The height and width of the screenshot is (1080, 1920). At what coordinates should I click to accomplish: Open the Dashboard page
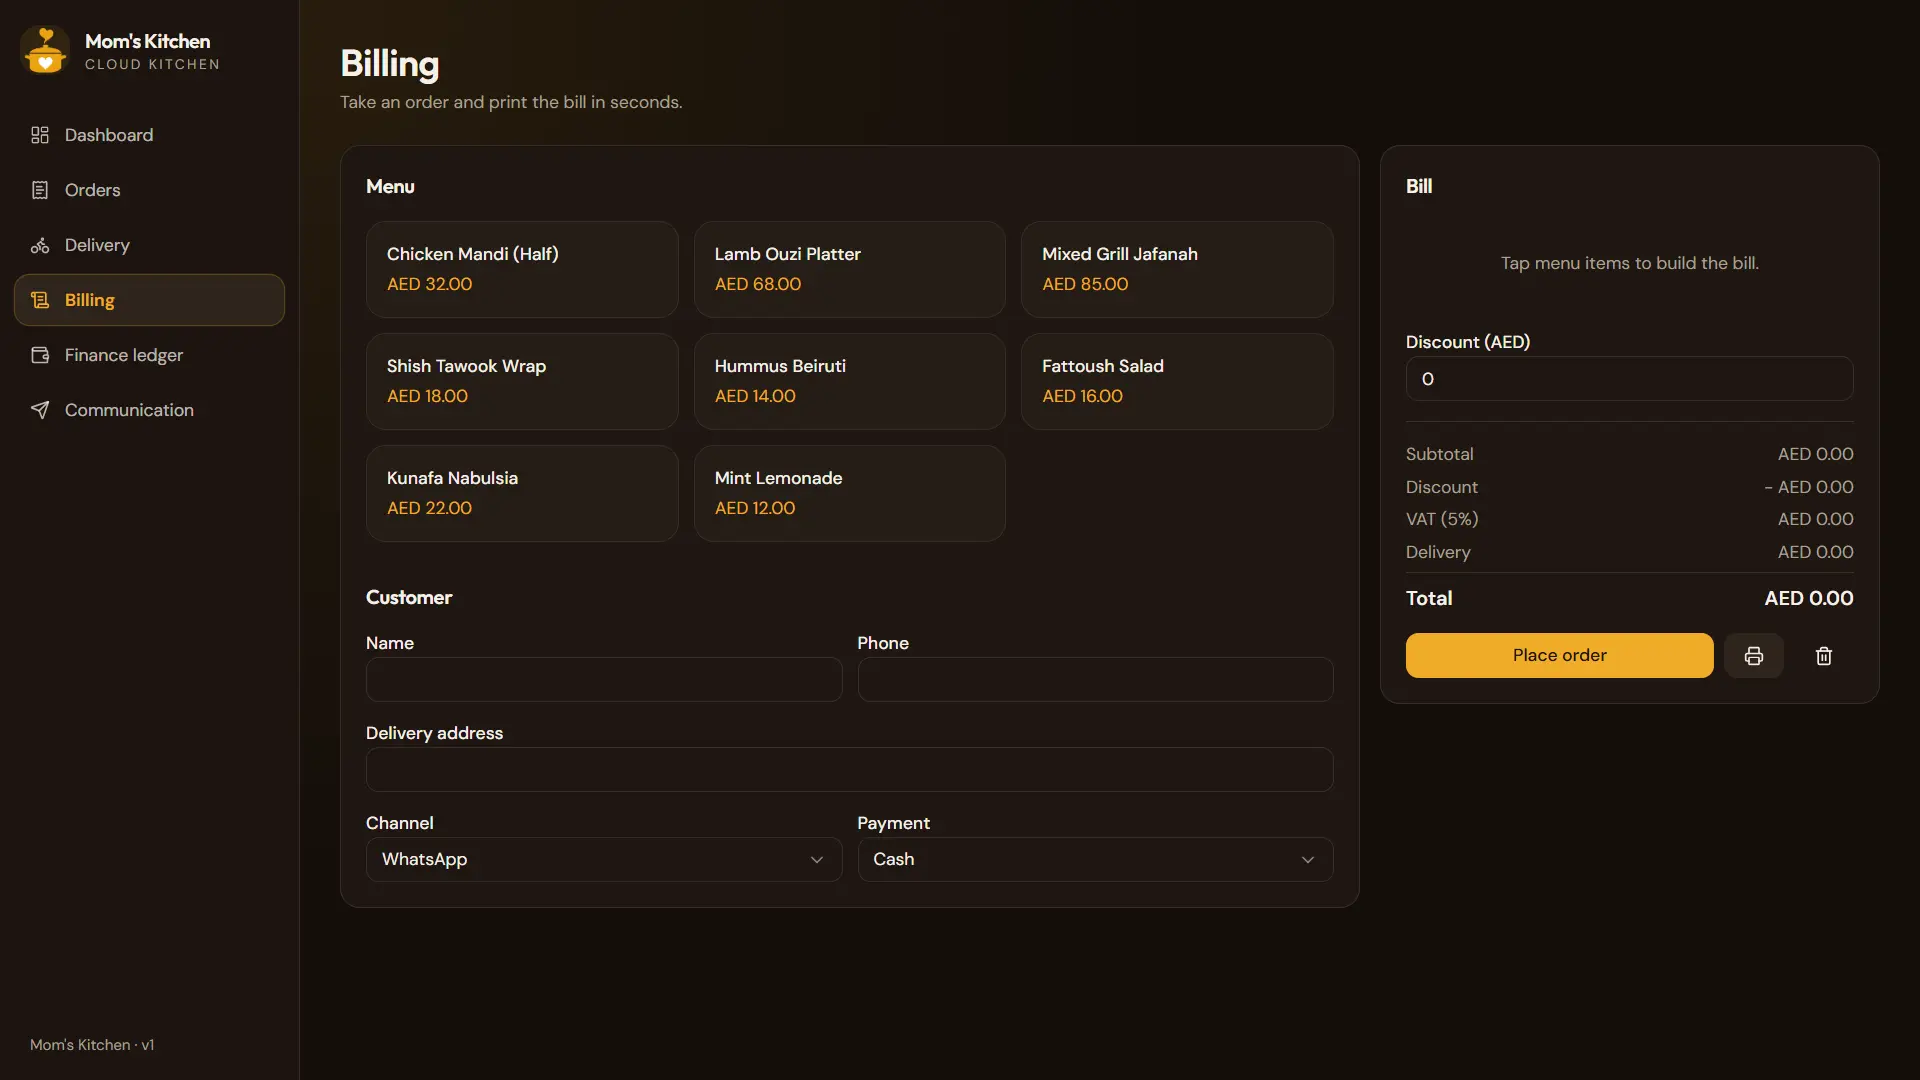tap(149, 135)
